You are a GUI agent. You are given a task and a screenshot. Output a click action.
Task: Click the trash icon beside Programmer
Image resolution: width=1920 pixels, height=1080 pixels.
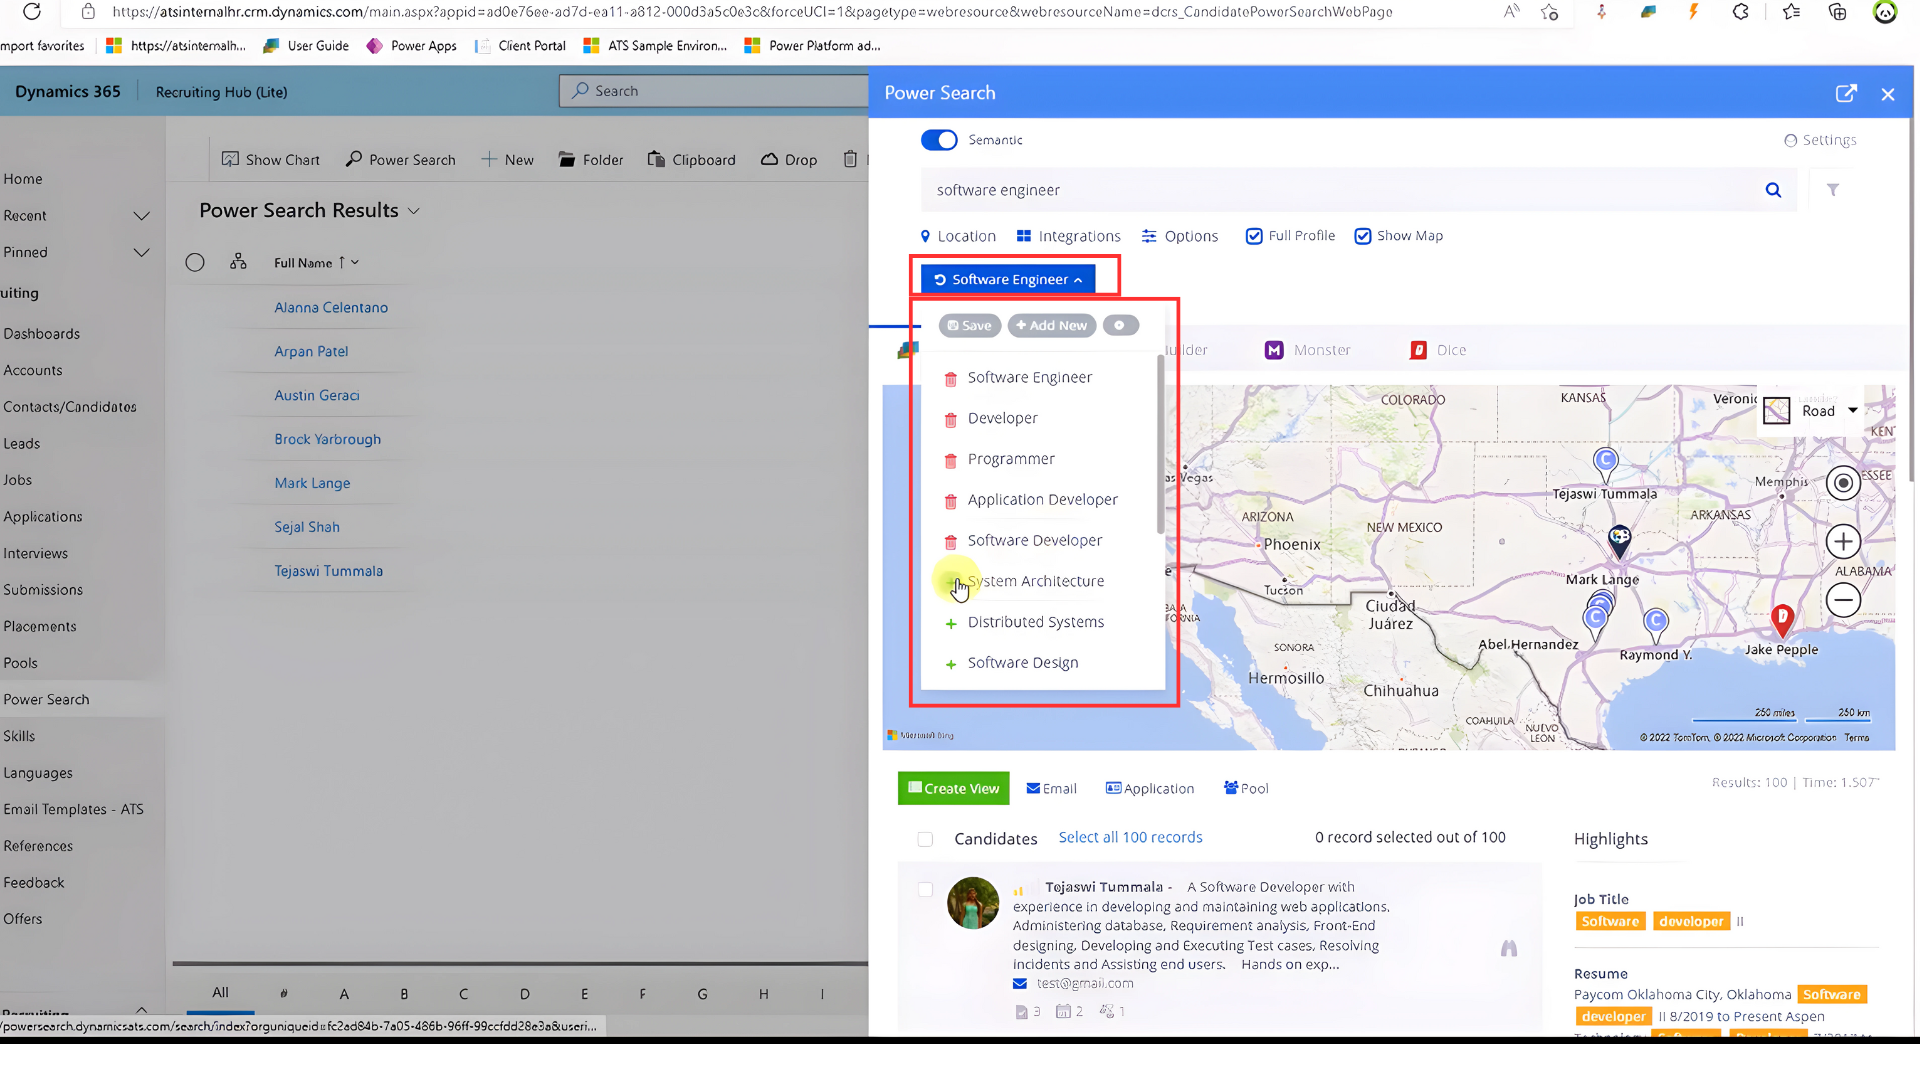tap(951, 461)
